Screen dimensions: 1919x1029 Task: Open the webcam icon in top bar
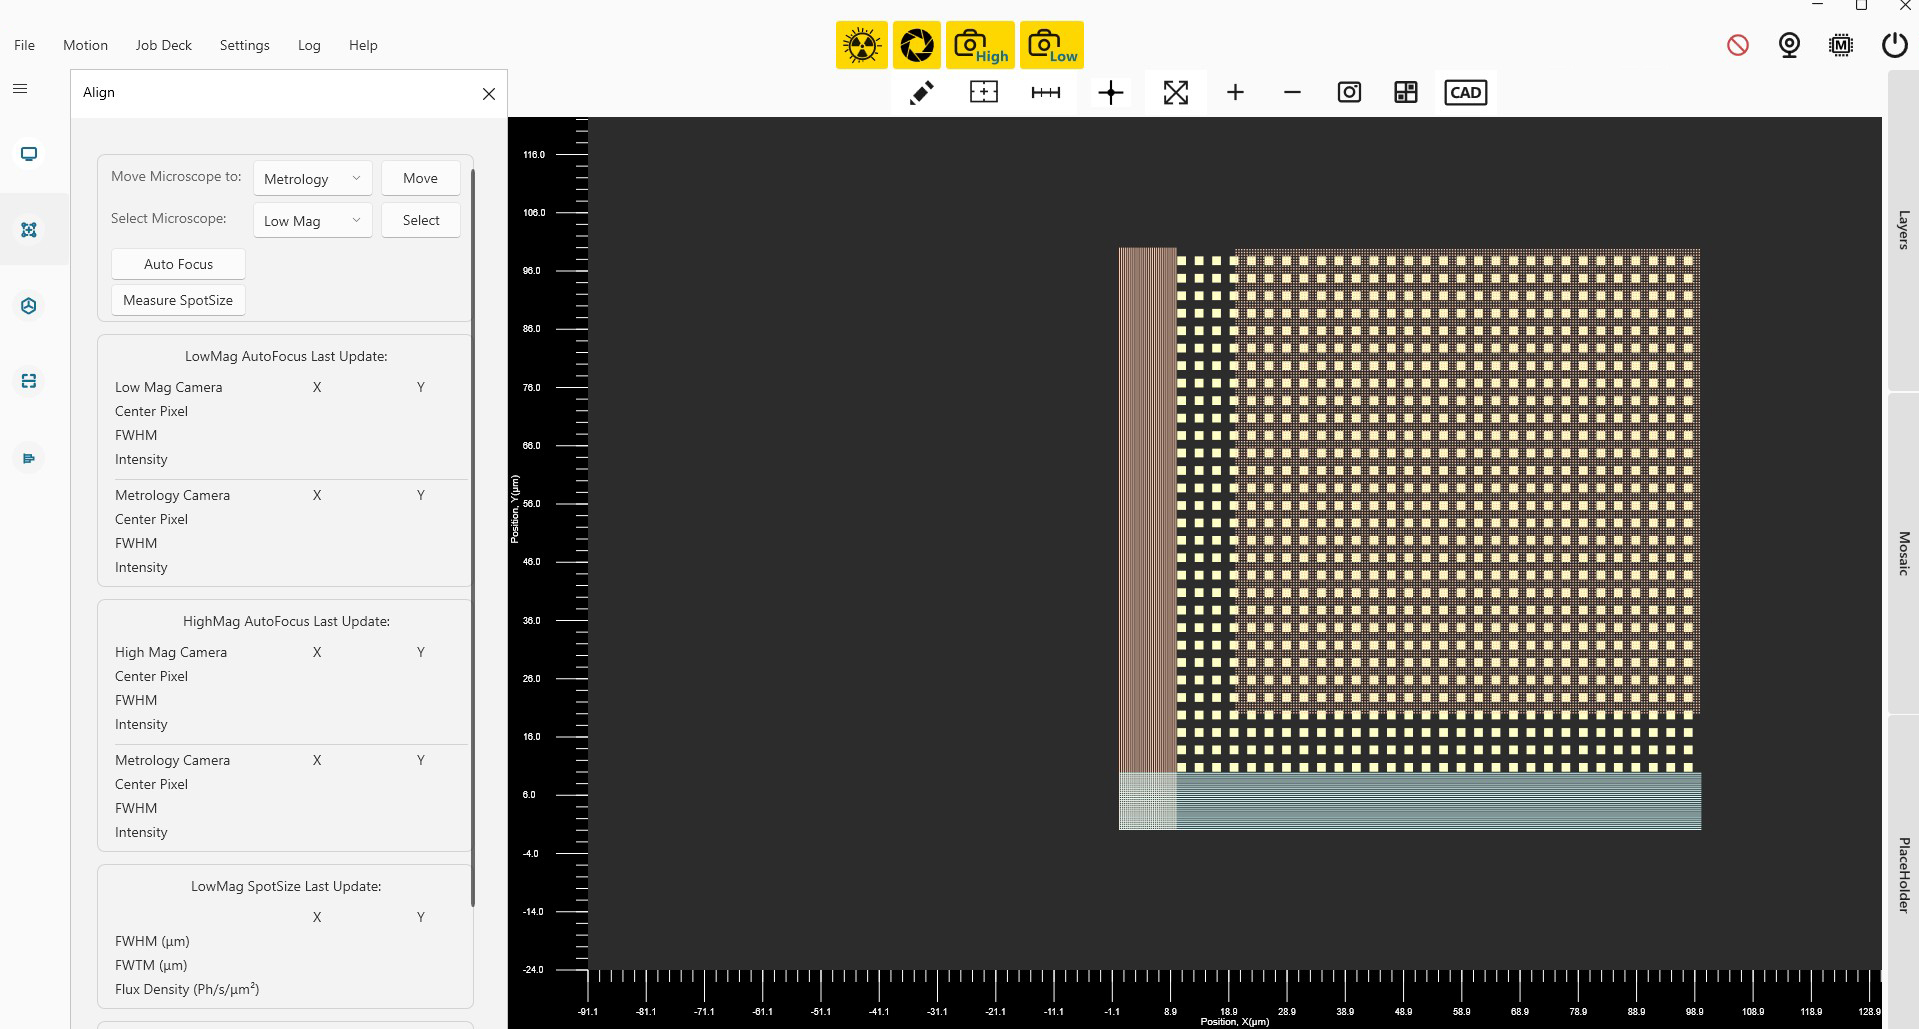pos(1789,45)
